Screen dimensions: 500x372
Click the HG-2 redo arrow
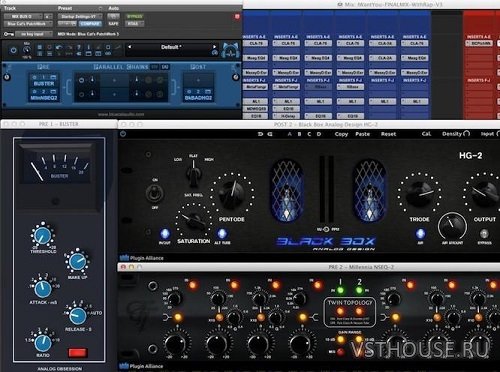point(270,134)
